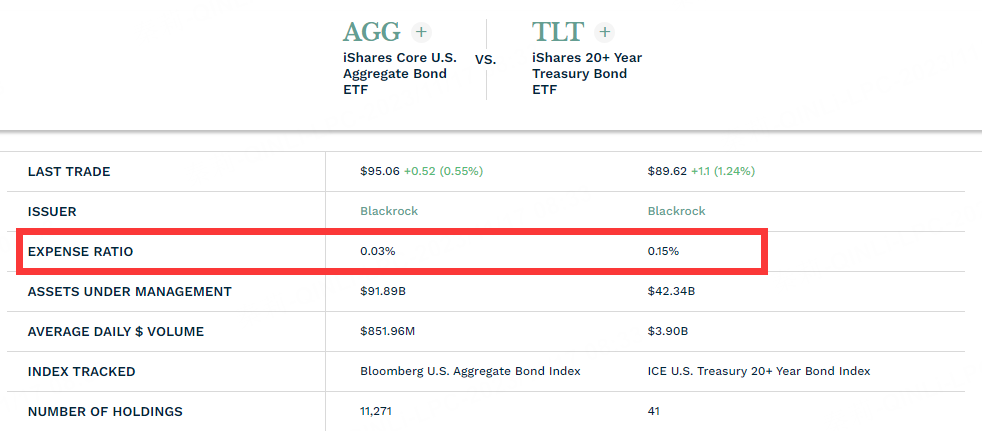Image resolution: width=982 pixels, height=431 pixels.
Task: Click AGG's 0.03% expense ratio value
Action: point(378,251)
